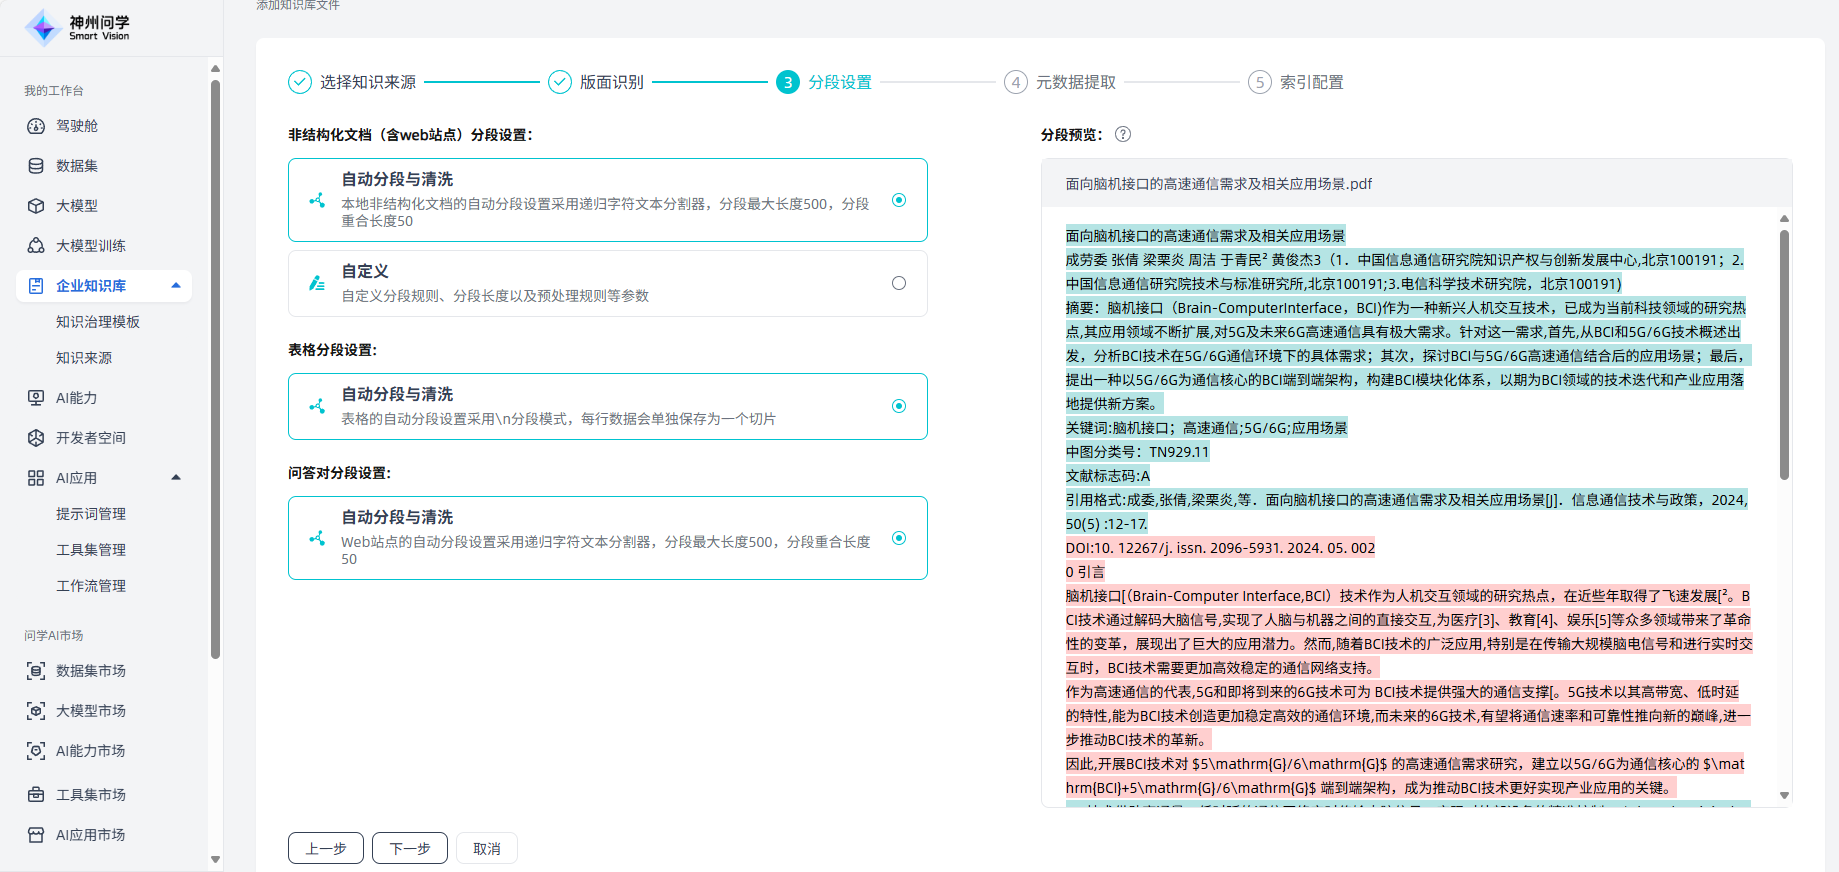Click the 上一步 button

326,848
